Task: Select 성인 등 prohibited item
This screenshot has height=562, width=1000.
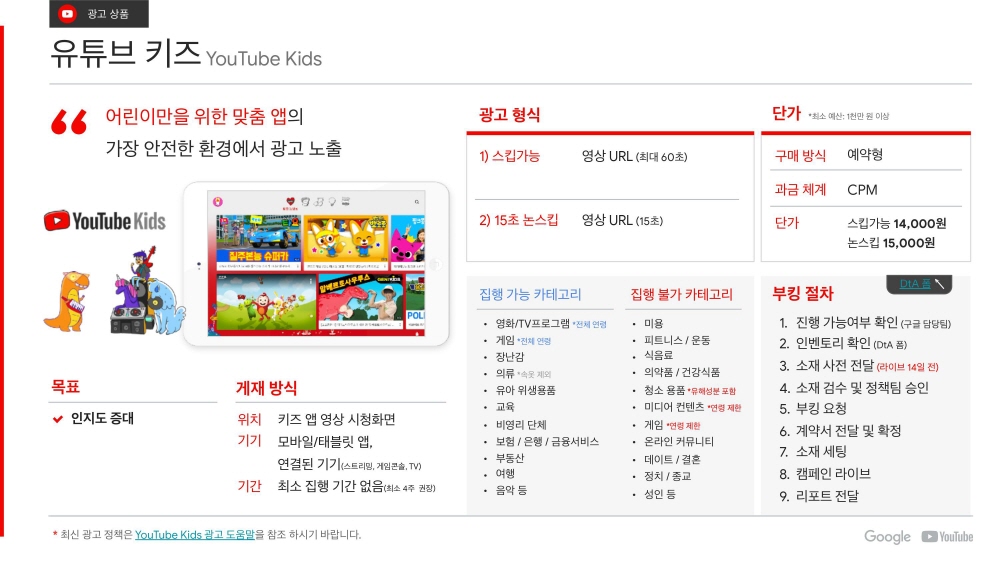Action: click(659, 494)
